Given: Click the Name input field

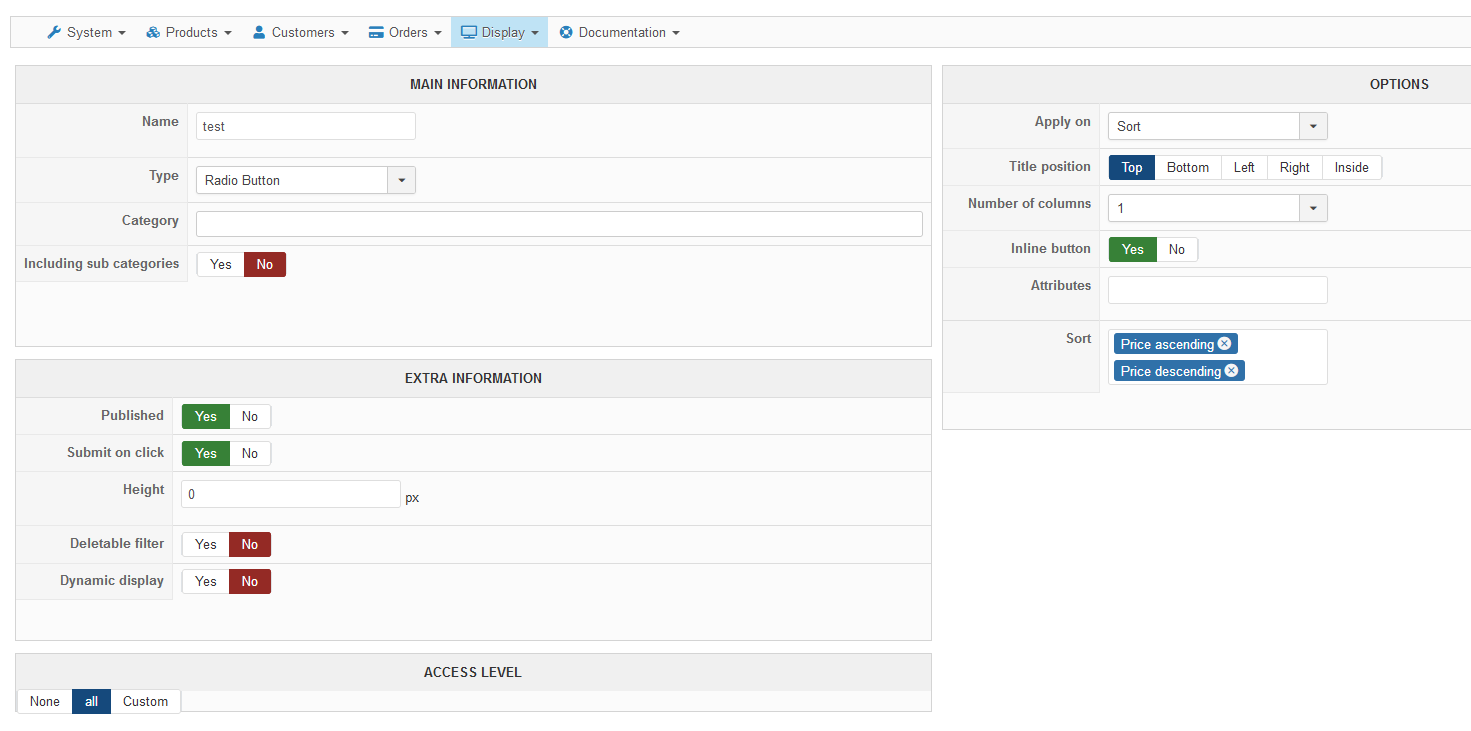Looking at the screenshot, I should [306, 126].
